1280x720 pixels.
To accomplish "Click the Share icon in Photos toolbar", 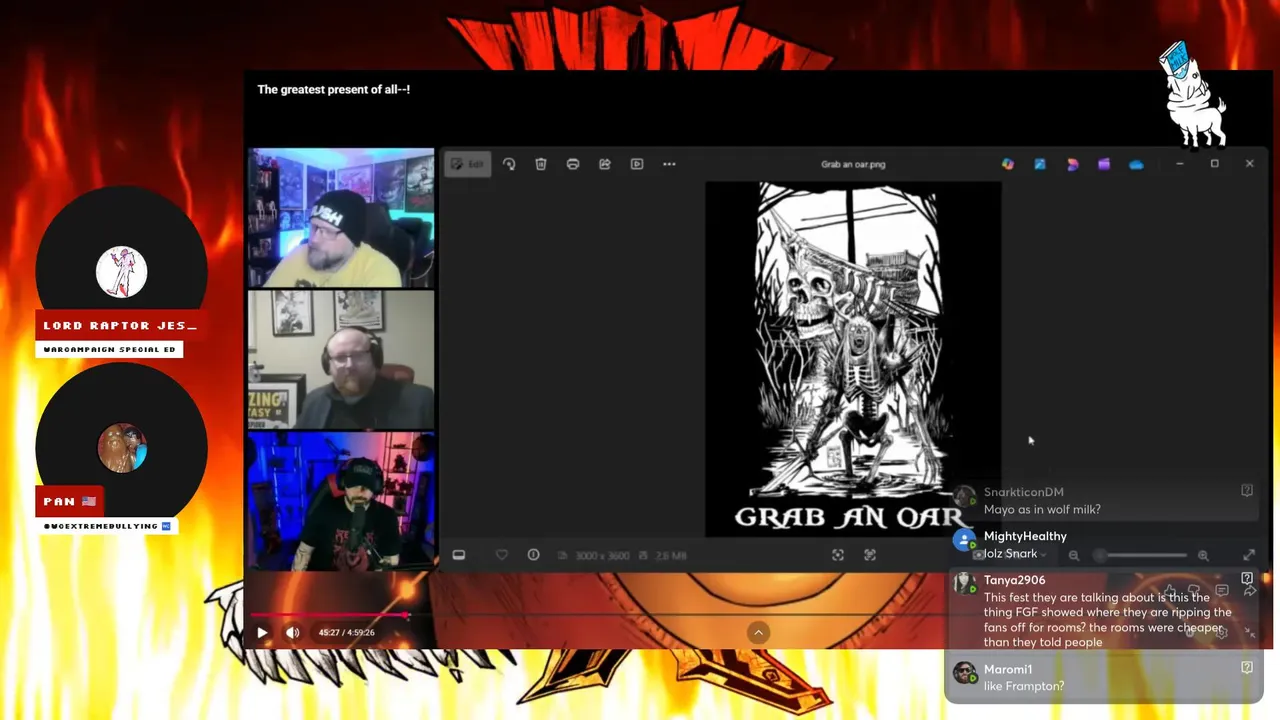I will pos(605,164).
